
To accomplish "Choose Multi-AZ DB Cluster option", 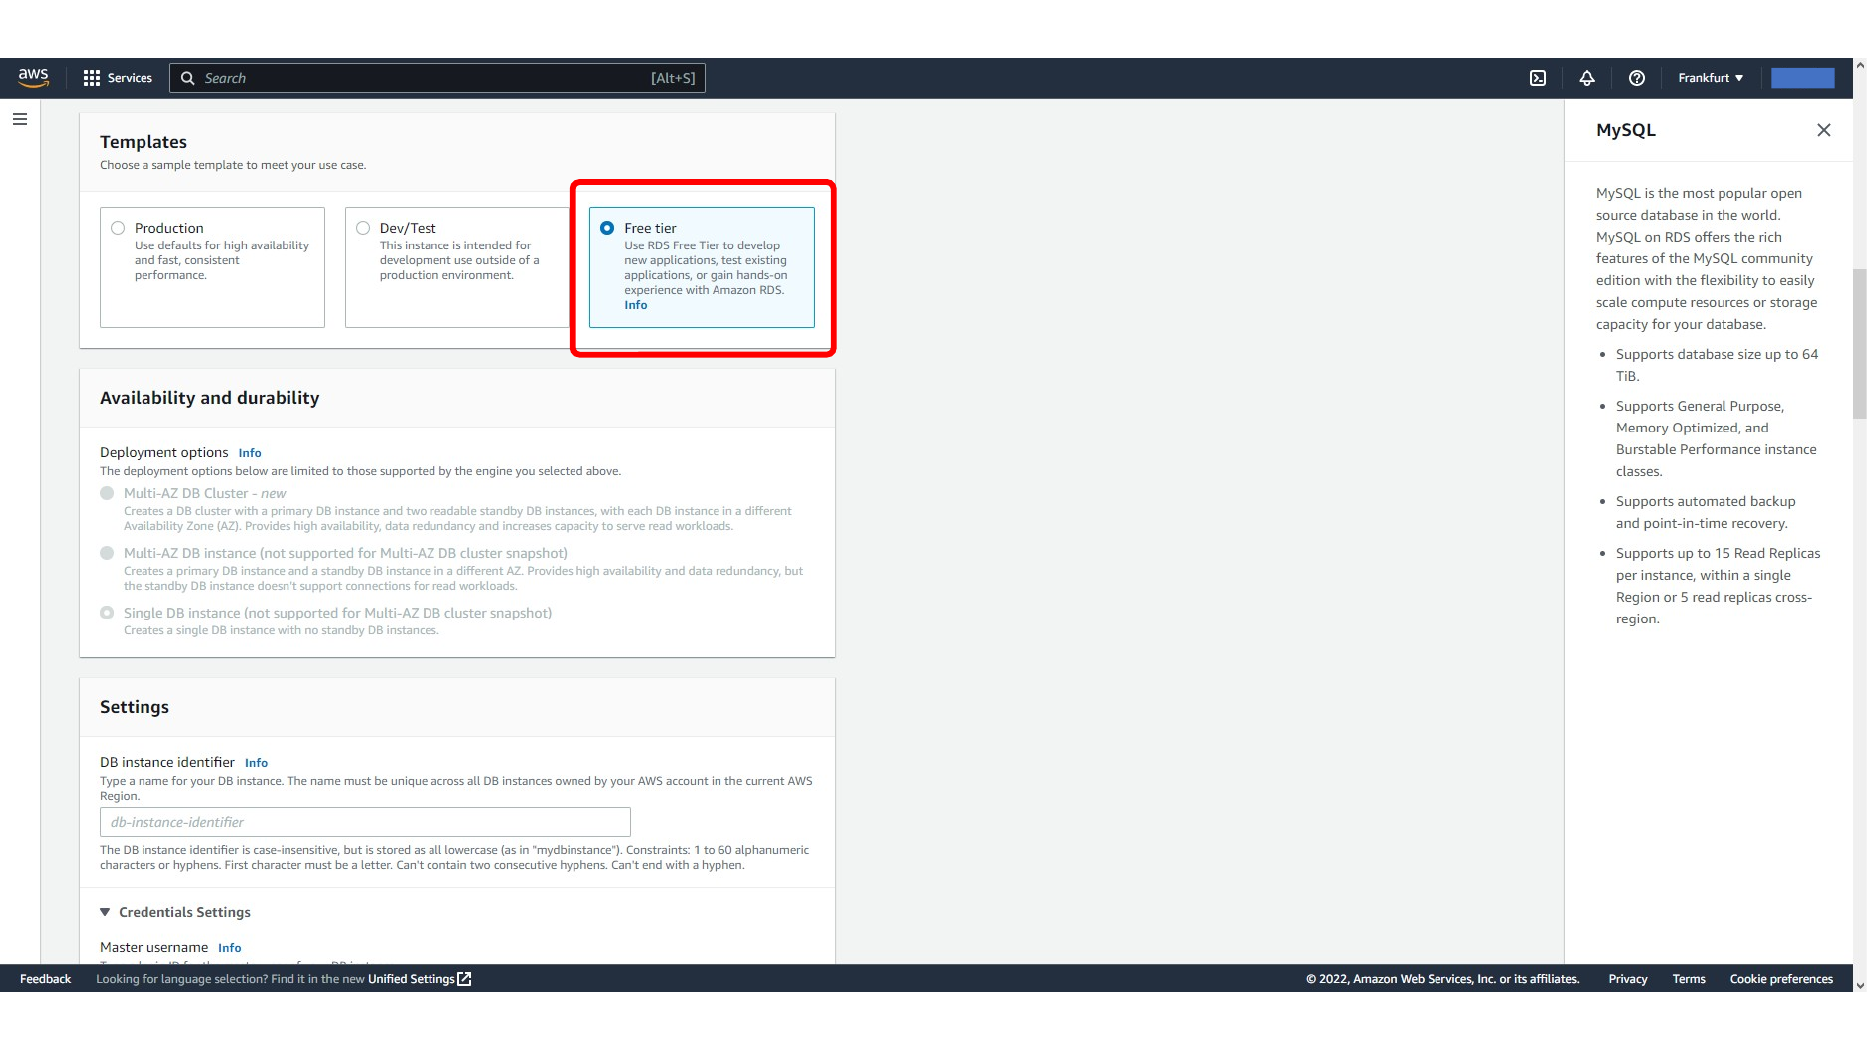I will [107, 493].
